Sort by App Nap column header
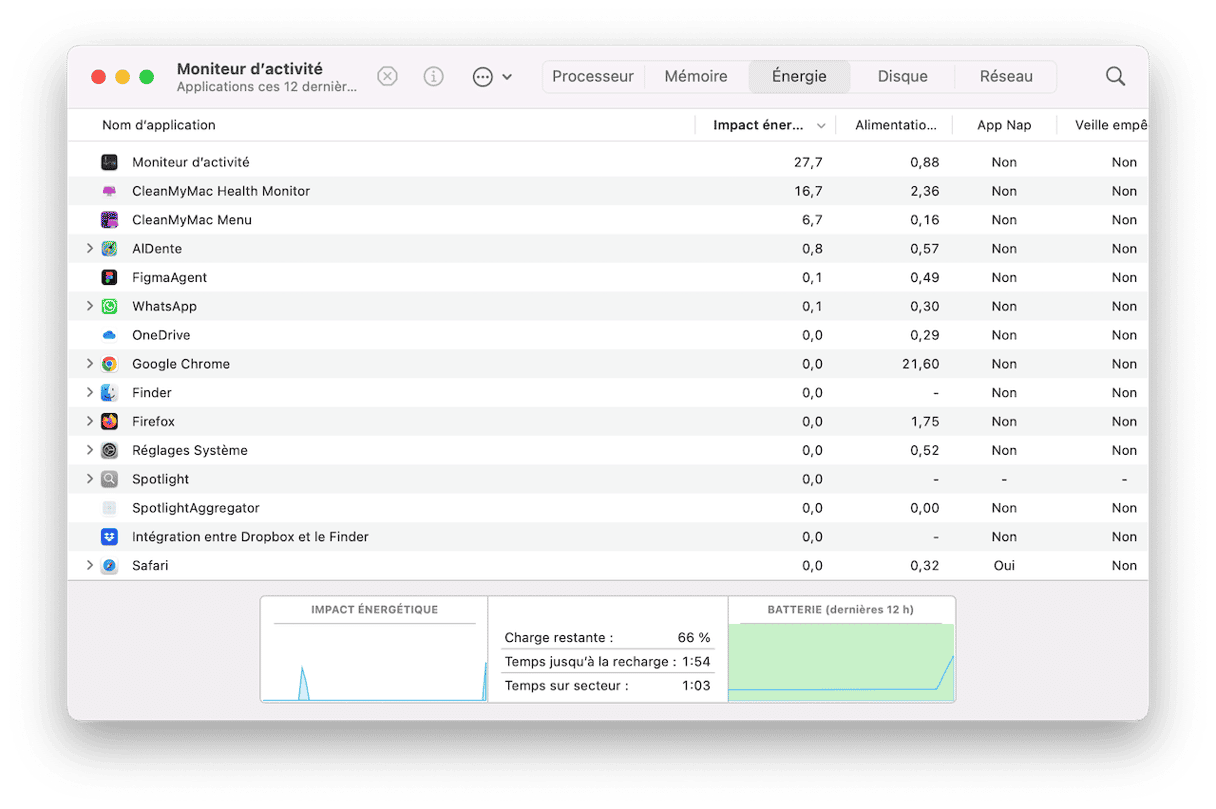The width and height of the screenshot is (1216, 809). point(1003,126)
